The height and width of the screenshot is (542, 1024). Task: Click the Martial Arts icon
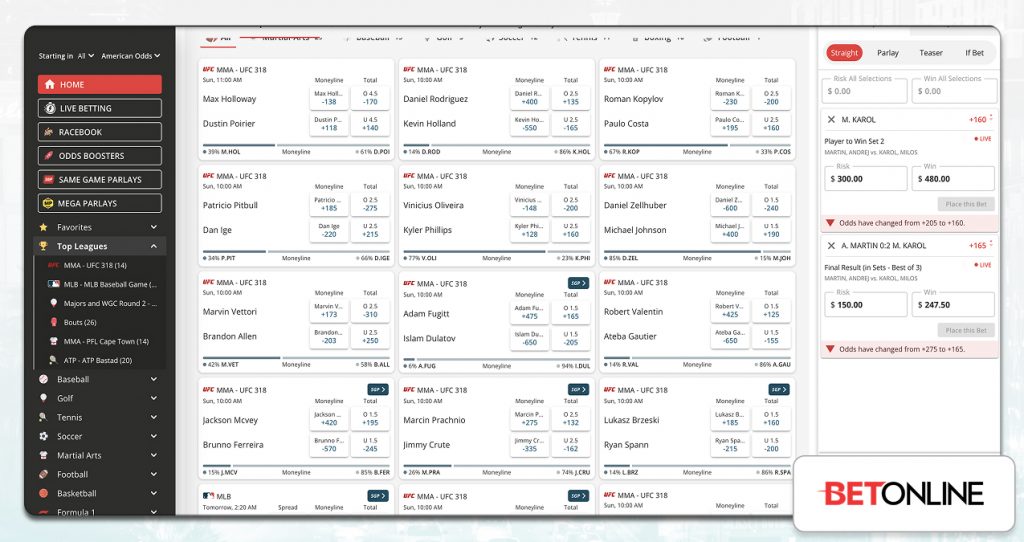tap(44, 455)
